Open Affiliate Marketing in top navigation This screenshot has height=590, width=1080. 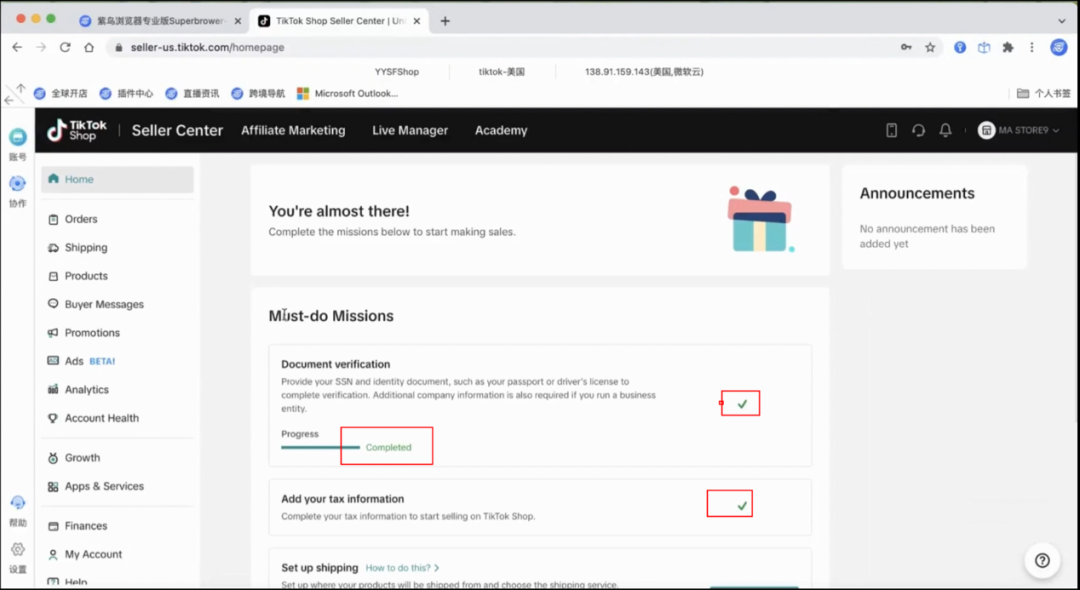[x=293, y=130]
